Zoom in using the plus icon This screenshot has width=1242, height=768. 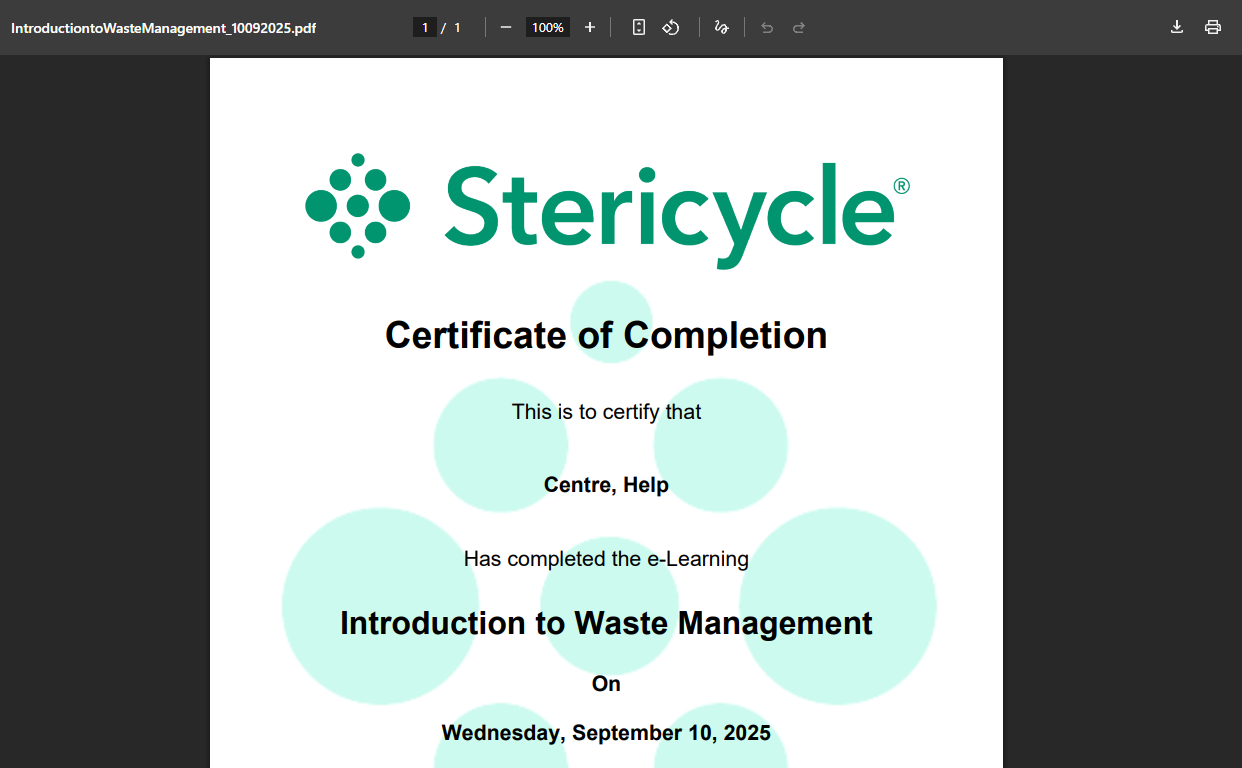(589, 27)
